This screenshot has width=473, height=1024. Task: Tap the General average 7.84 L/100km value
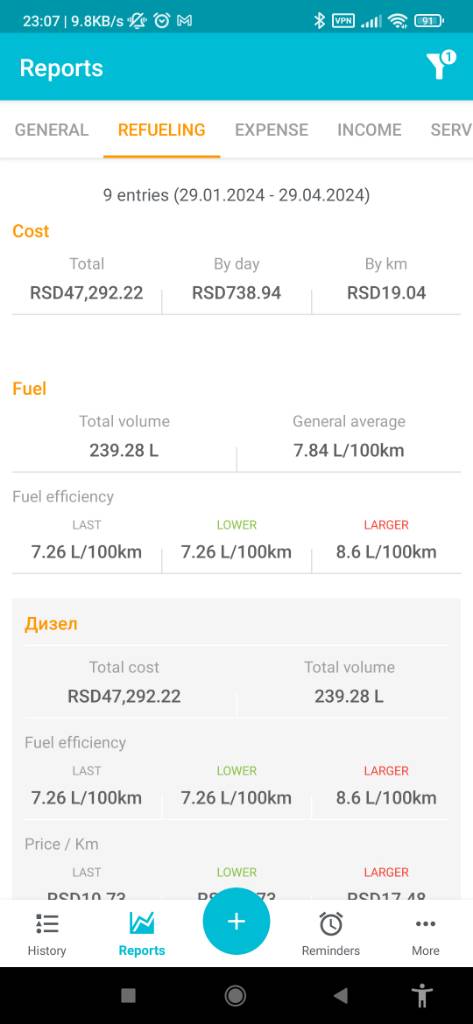(x=349, y=450)
